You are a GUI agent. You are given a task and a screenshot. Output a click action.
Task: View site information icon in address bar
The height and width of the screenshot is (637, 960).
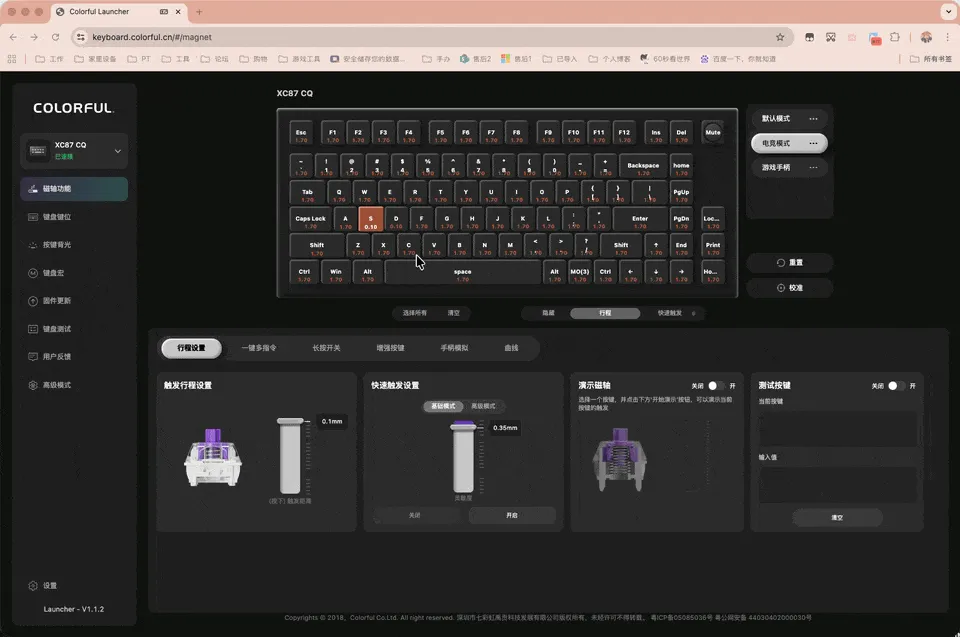(80, 37)
